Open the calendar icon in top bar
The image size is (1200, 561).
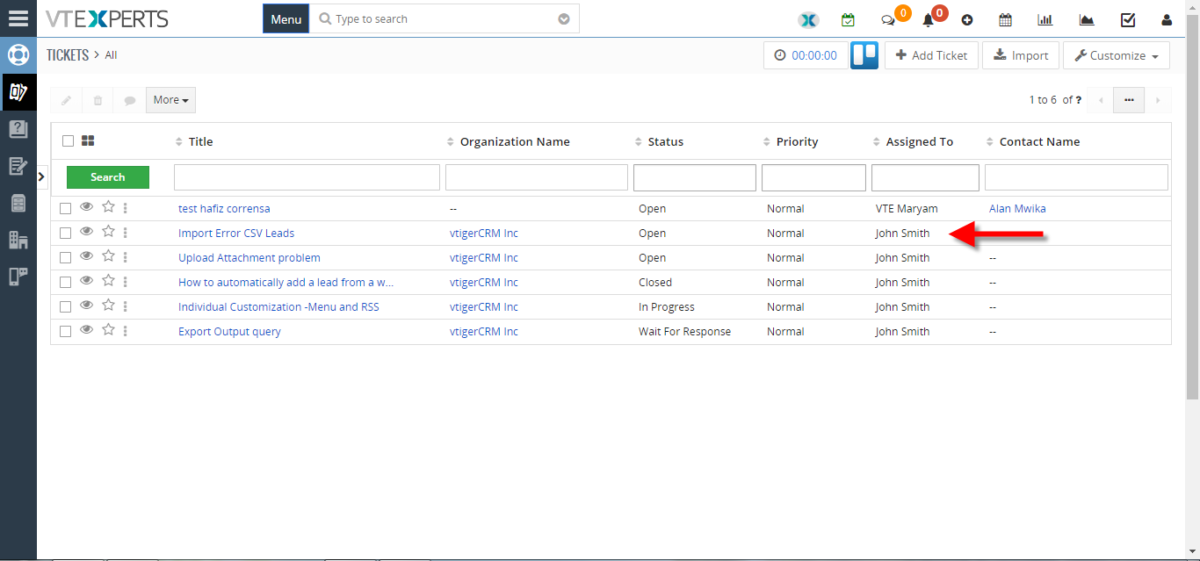(1006, 20)
